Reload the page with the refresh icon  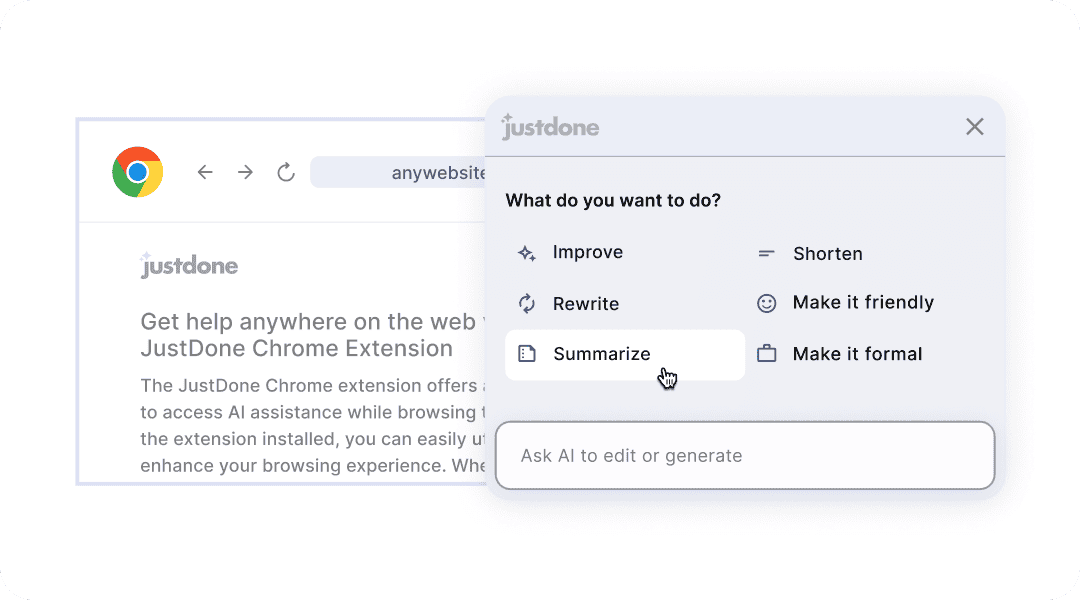(286, 172)
